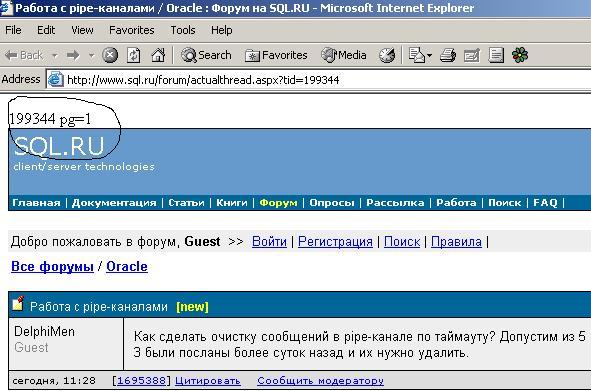
Task: Click the DelphiMen author name
Action: 44,331
